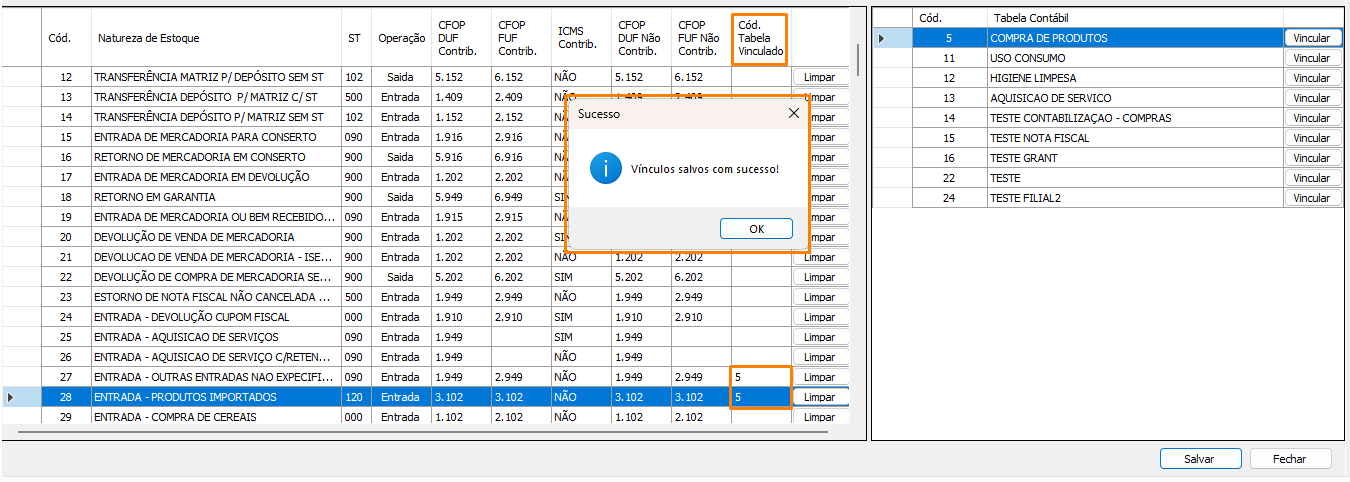Select row ENTRADA - DEVOLUÇÃO CUPOM FISCAL
This screenshot has height=482, width=1350.
click(x=424, y=317)
